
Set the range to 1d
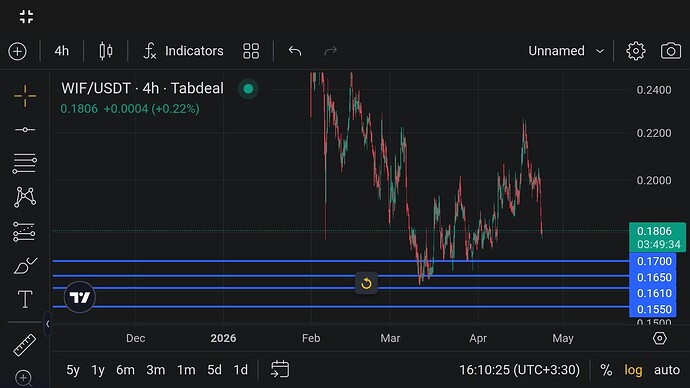(x=240, y=370)
